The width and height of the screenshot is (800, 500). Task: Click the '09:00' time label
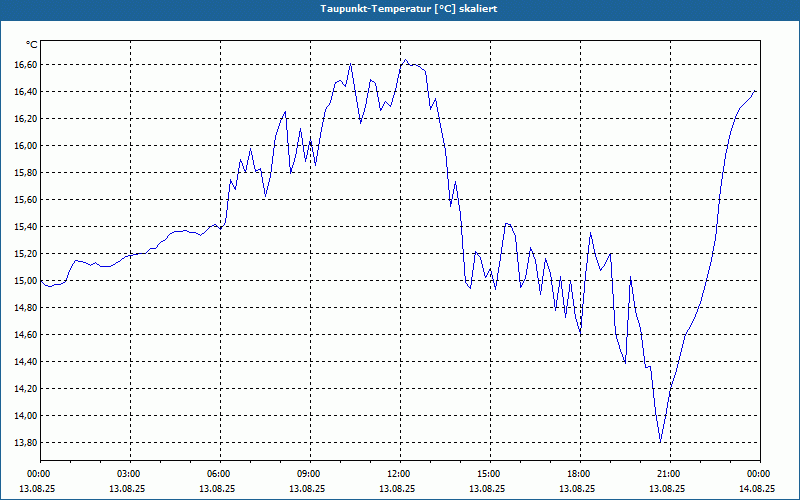pyautogui.click(x=310, y=474)
